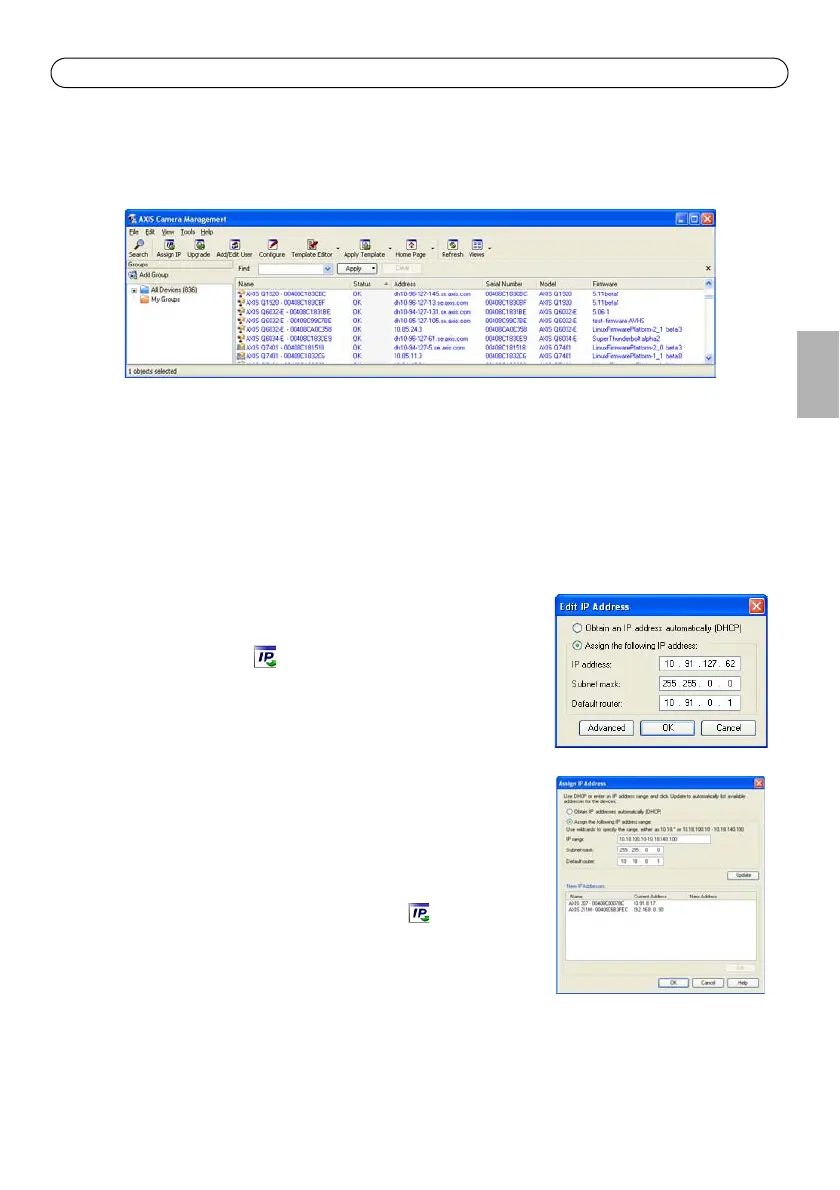Click OK in Edit IP Address dialog

click(668, 728)
